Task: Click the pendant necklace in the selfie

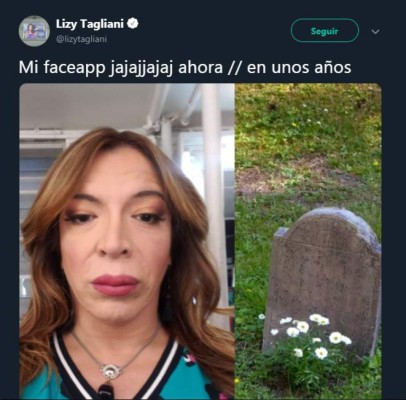Action: 110,370
